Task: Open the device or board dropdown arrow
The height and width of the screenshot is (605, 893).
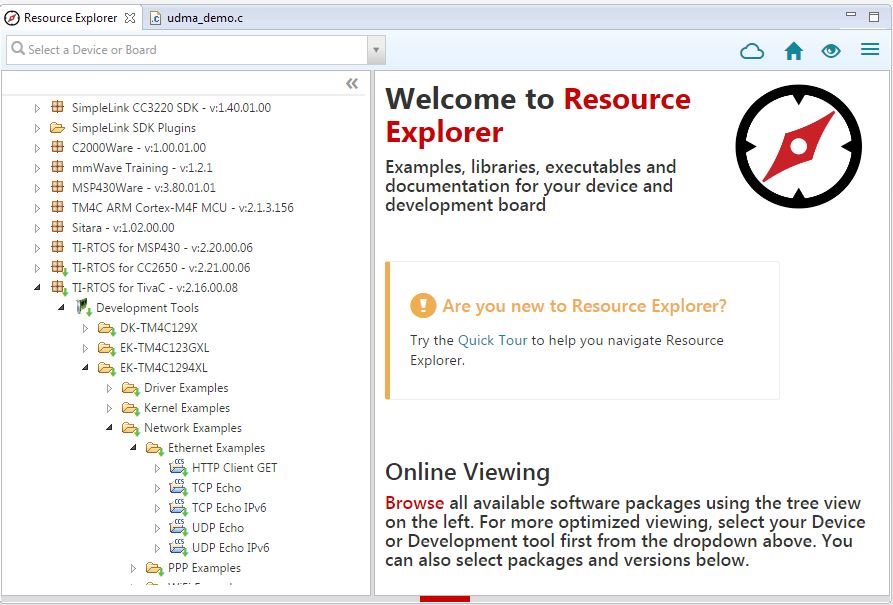Action: tap(376, 50)
